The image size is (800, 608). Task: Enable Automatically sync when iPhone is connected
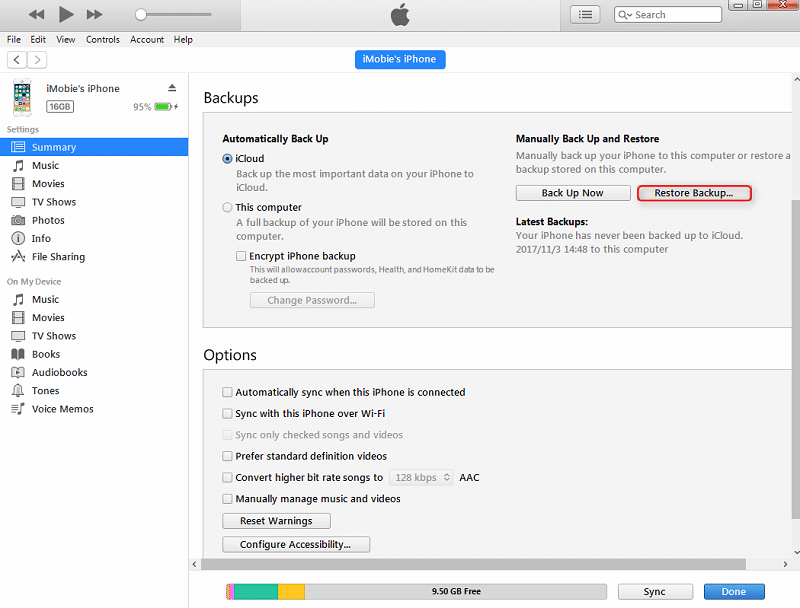228,392
